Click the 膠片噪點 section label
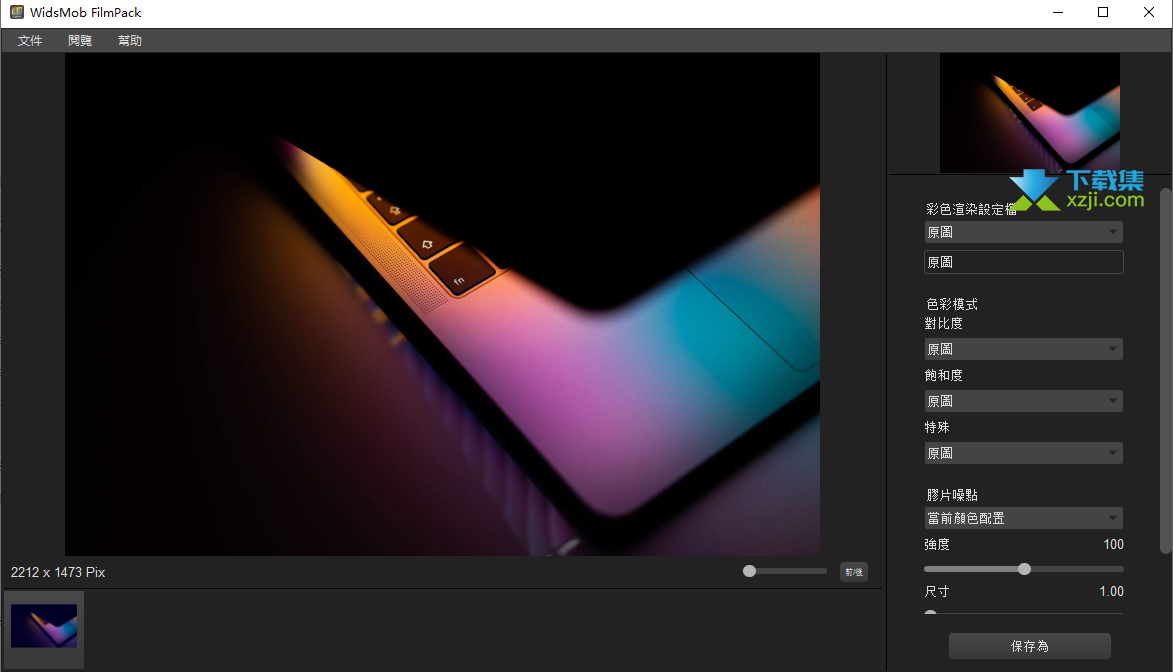Image resolution: width=1173 pixels, height=672 pixels. (952, 495)
